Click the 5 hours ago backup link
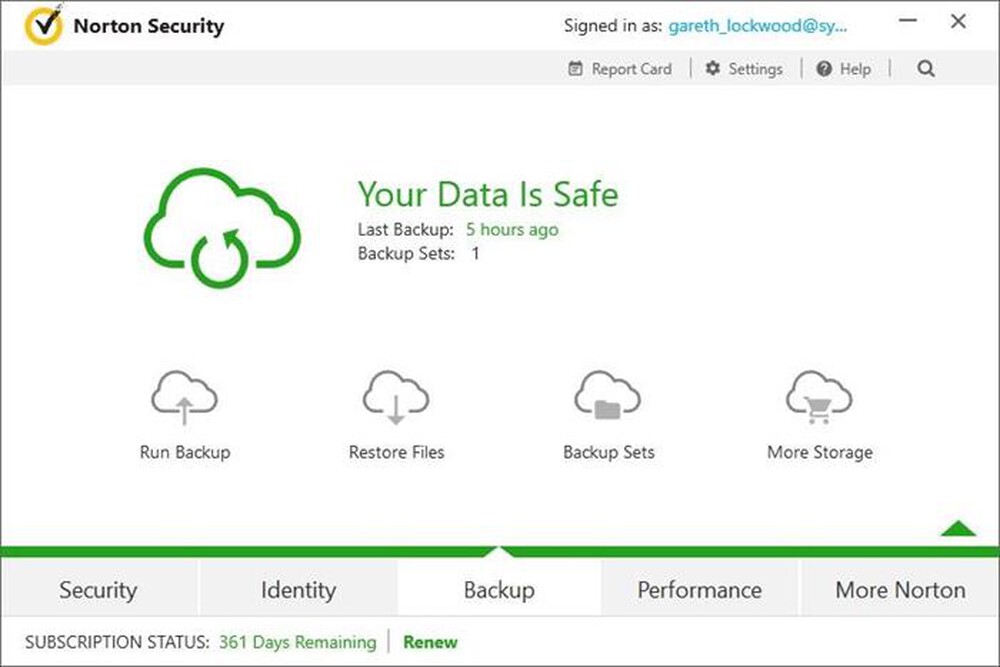 tap(511, 229)
